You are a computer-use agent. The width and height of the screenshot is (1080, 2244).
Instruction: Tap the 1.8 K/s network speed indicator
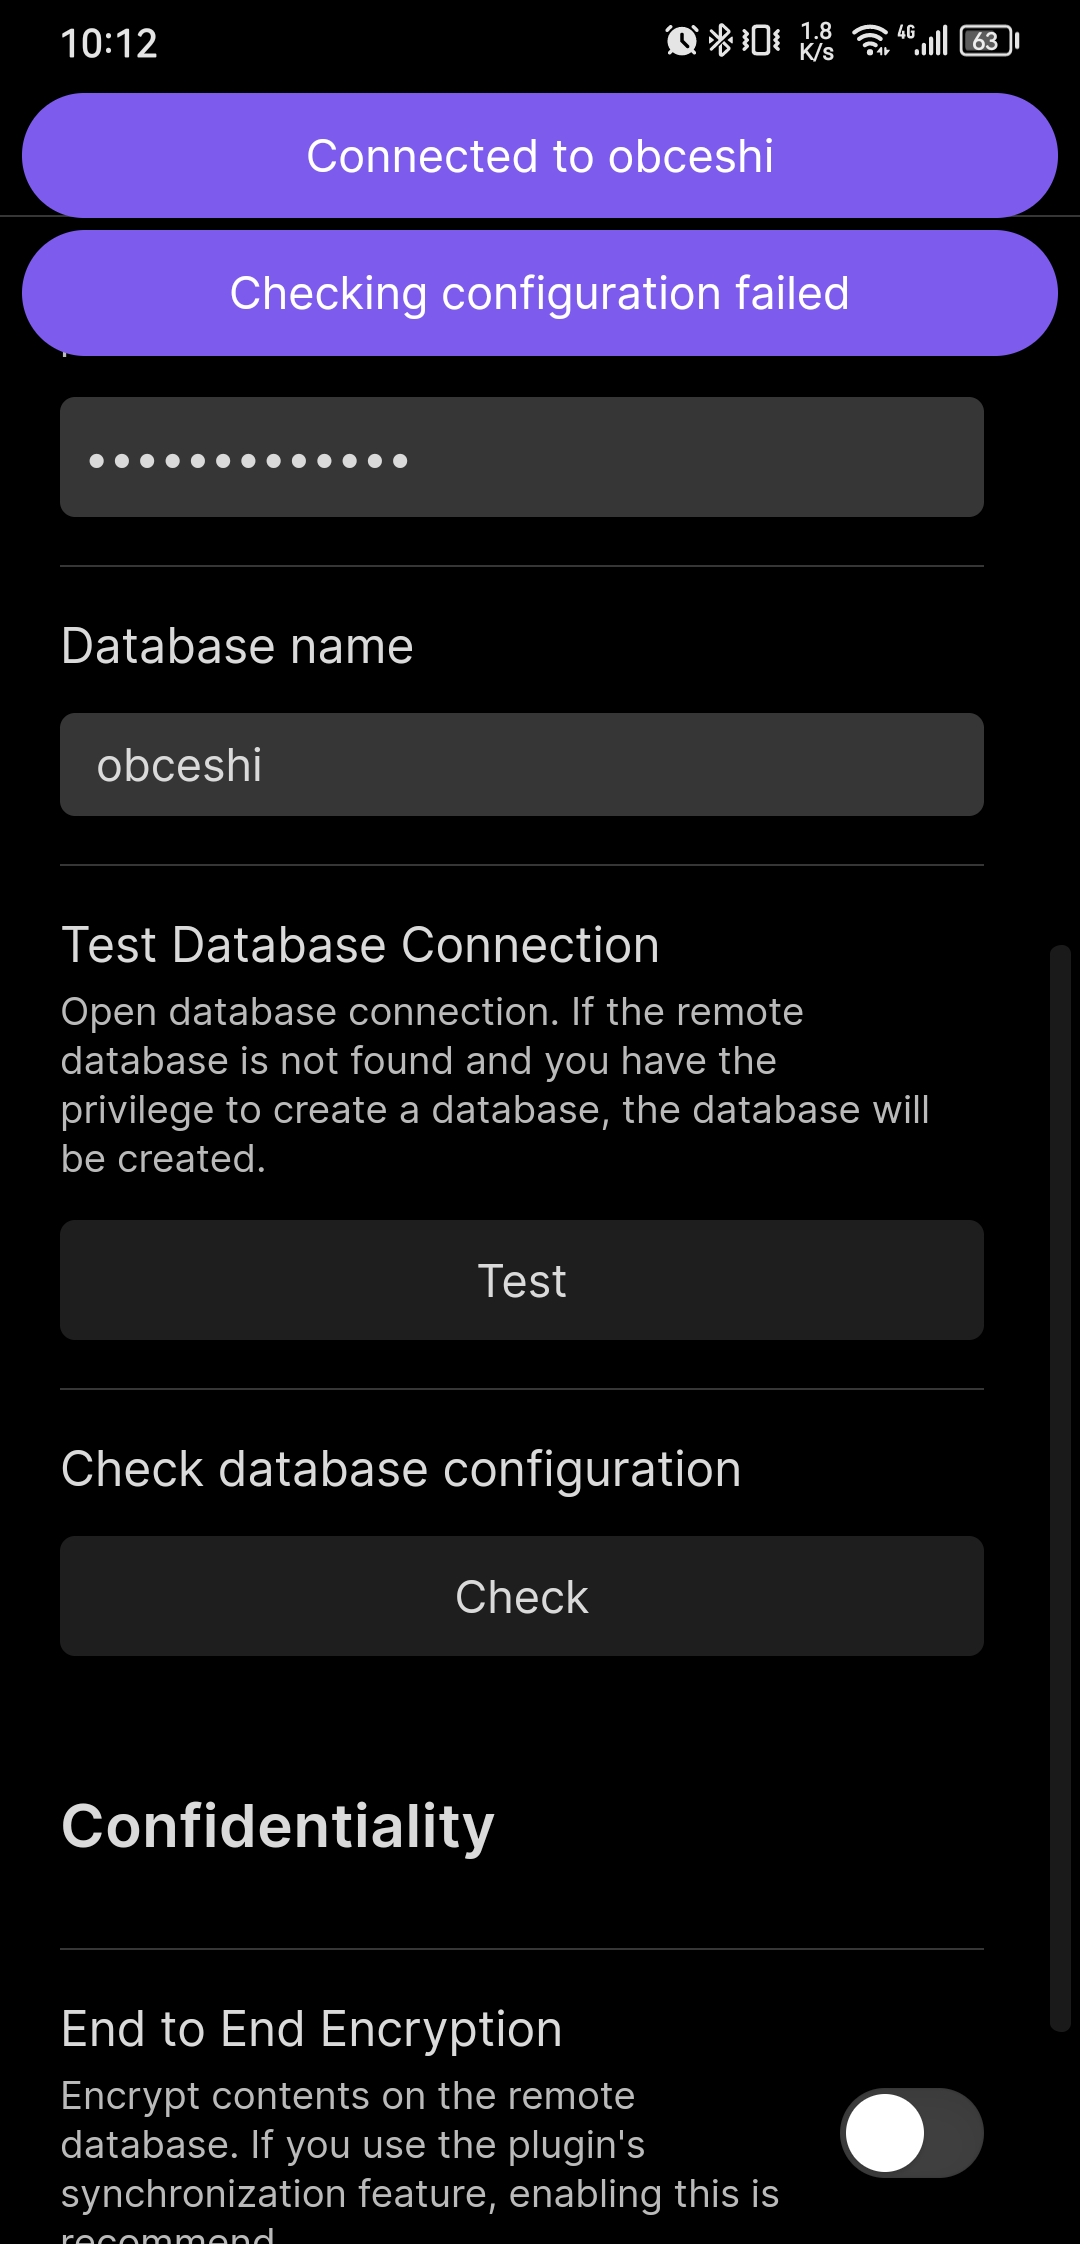click(815, 40)
